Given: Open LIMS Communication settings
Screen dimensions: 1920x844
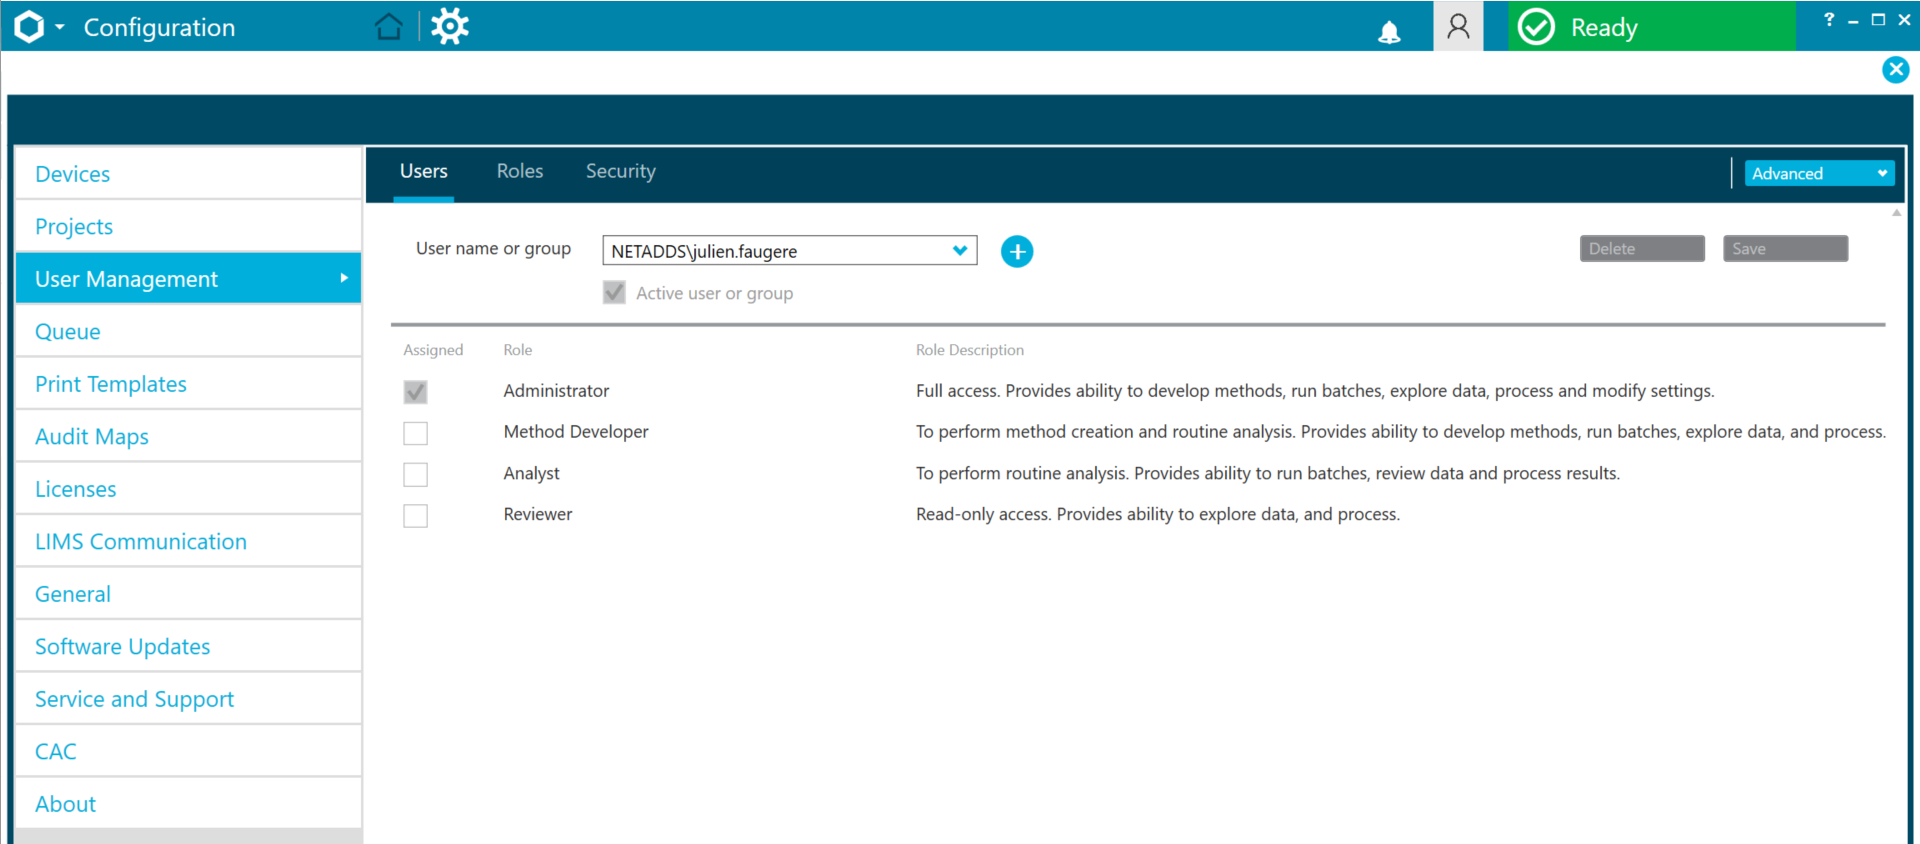Looking at the screenshot, I should click(141, 542).
